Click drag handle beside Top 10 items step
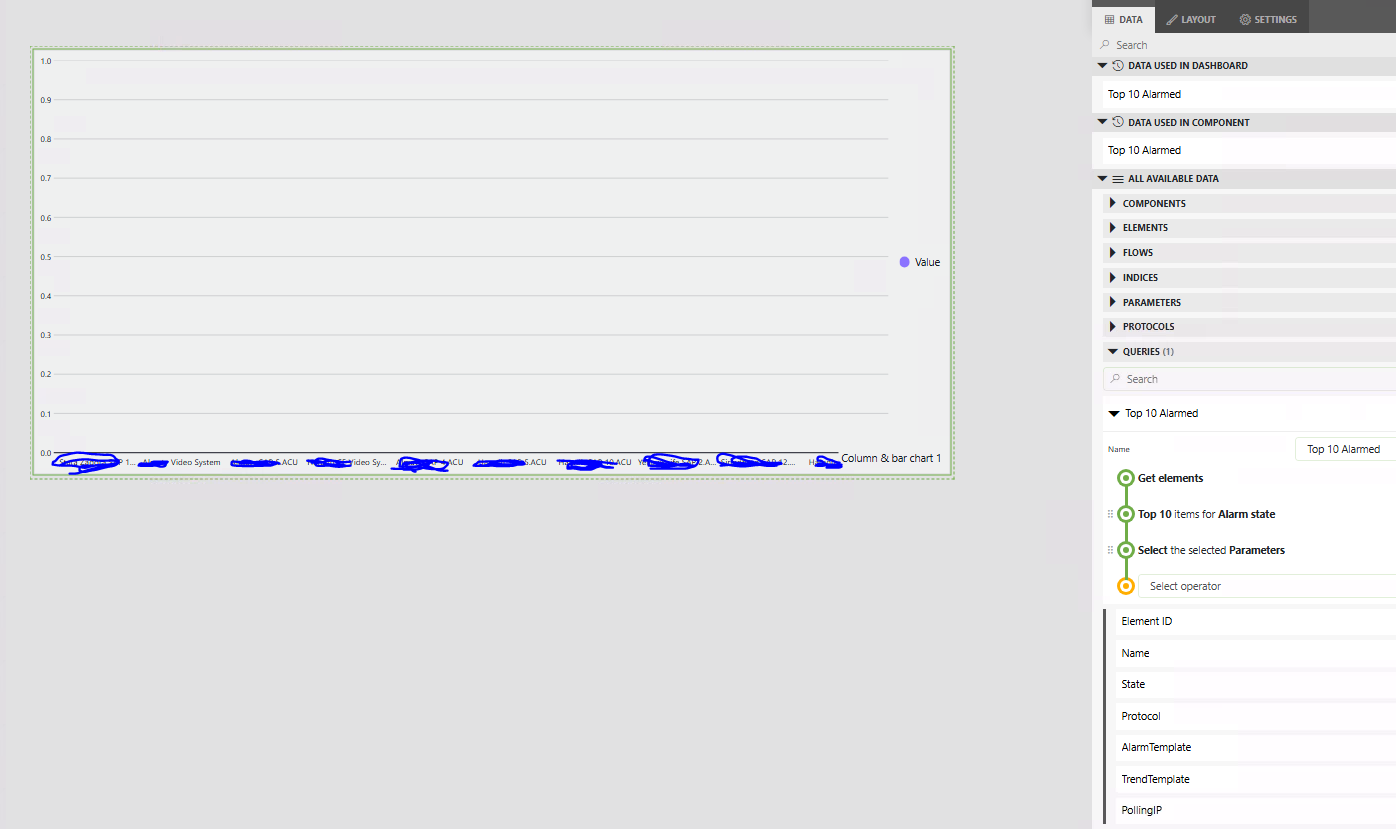The height and width of the screenshot is (829, 1396). point(1110,514)
